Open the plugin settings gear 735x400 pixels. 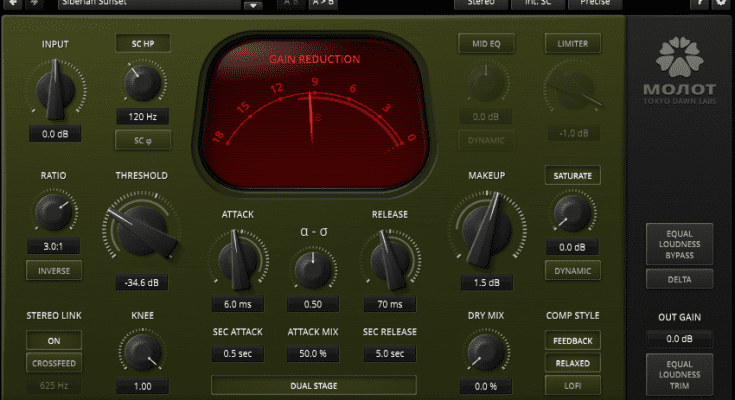[x=720, y=4]
